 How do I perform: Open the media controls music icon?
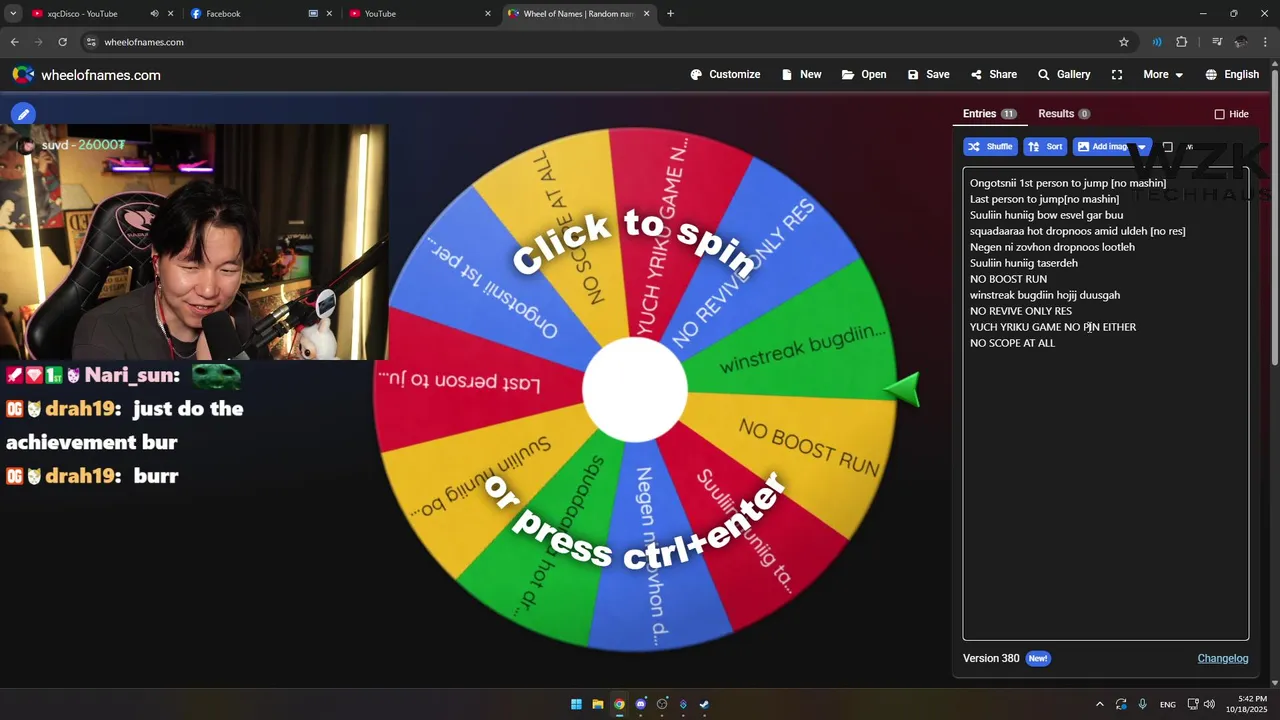click(1217, 42)
